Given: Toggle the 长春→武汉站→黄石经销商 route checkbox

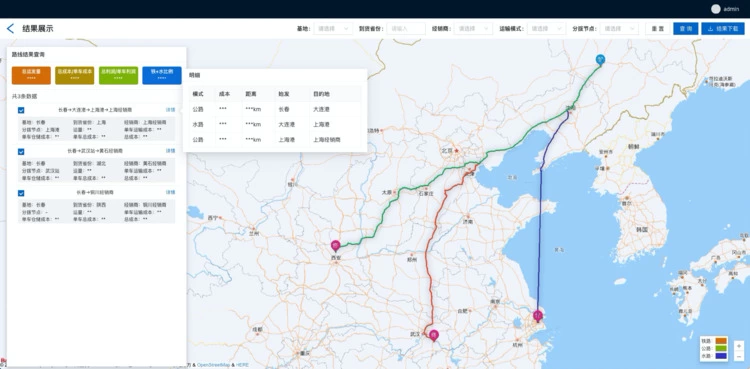Looking at the screenshot, I should coord(21,151).
